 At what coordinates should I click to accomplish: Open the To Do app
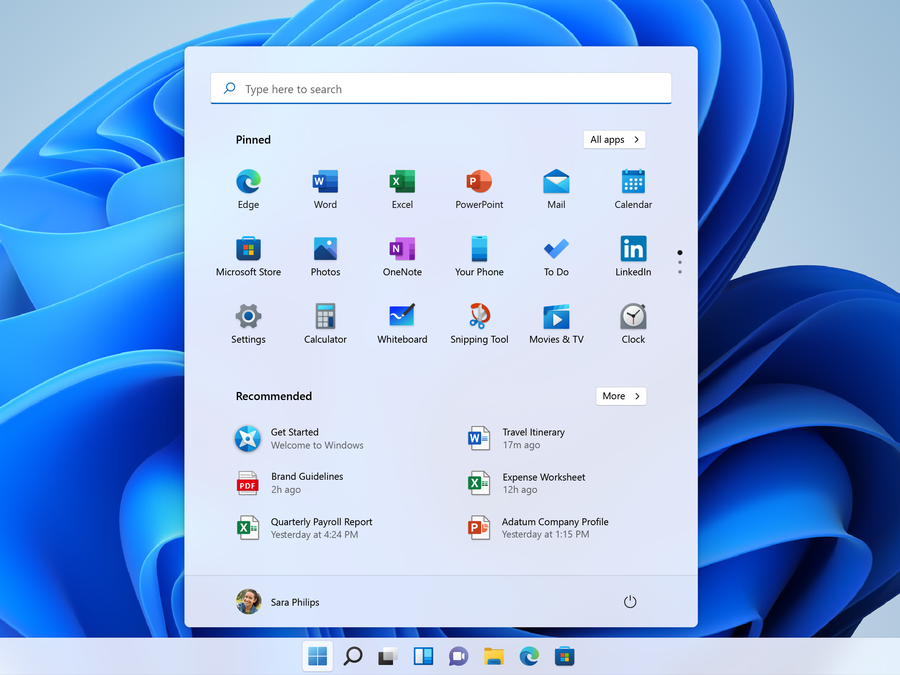click(x=556, y=257)
